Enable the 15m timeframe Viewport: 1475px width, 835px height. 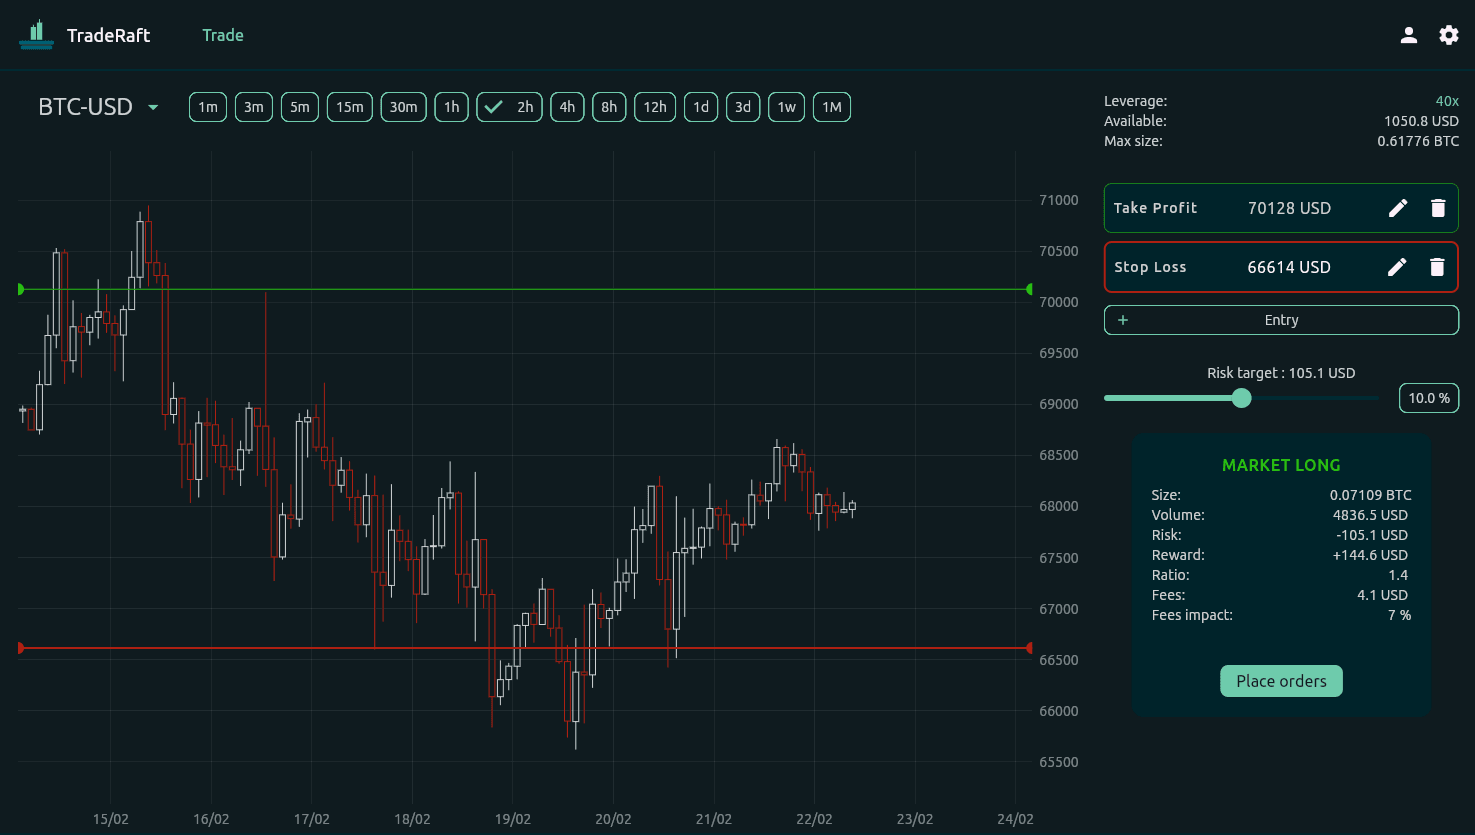pyautogui.click(x=349, y=107)
